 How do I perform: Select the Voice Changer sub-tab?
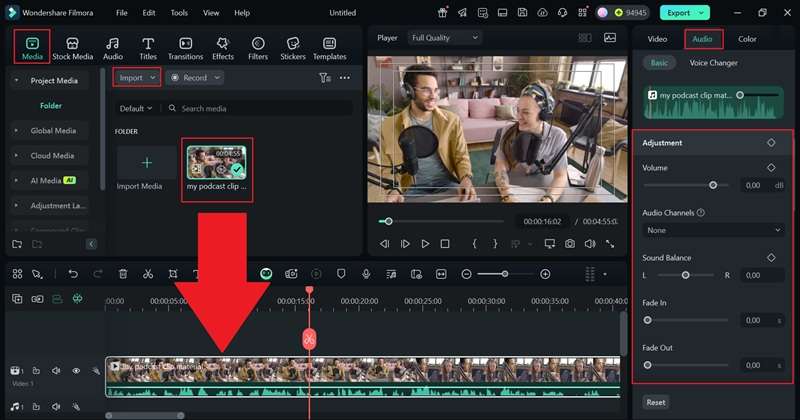(x=713, y=63)
